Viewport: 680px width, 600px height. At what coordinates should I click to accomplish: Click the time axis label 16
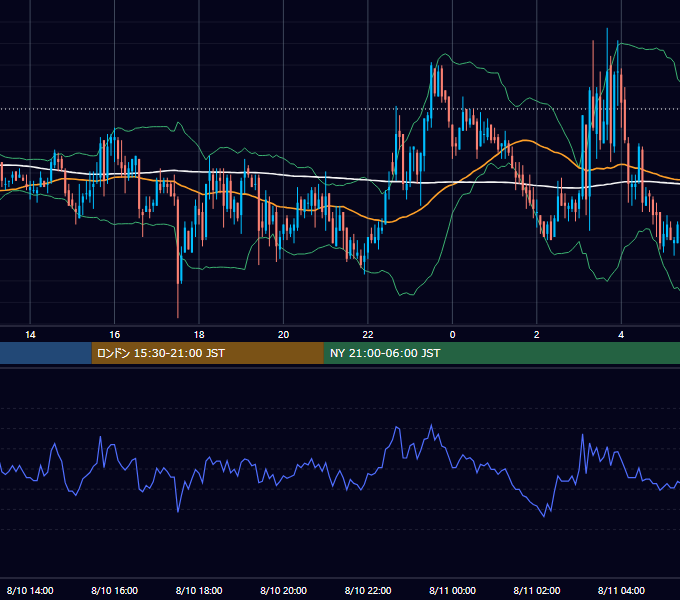tap(114, 335)
